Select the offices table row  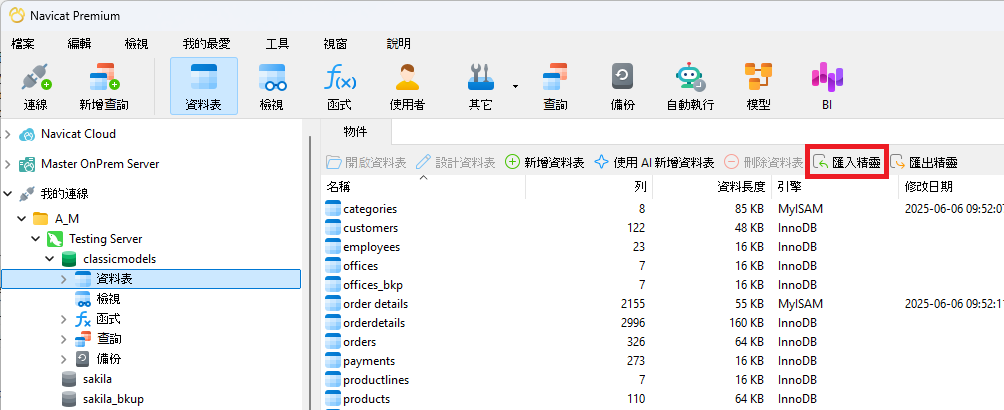[x=663, y=266]
